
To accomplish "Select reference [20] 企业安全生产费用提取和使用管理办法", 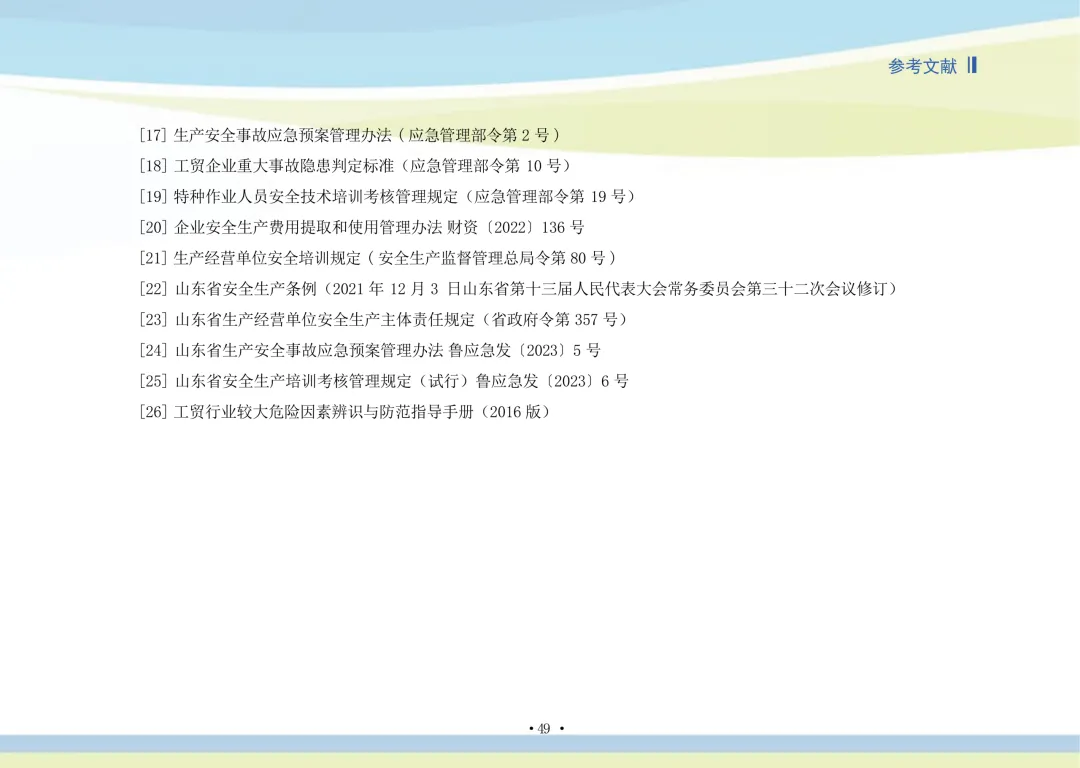I will (x=362, y=227).
